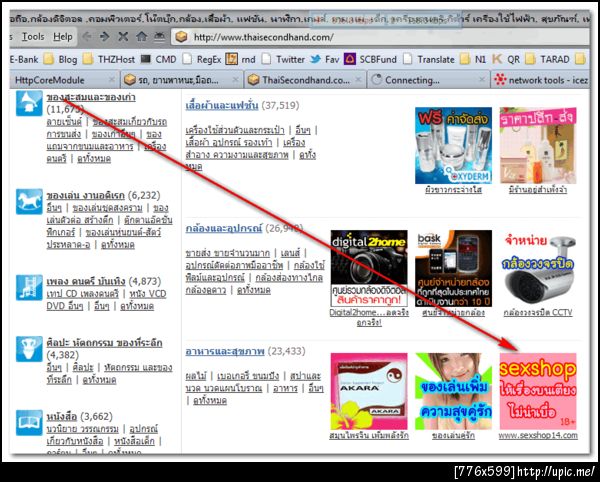This screenshot has height=482, width=600.
Task: Click the เลนส์ sublink
Action: 290,253
